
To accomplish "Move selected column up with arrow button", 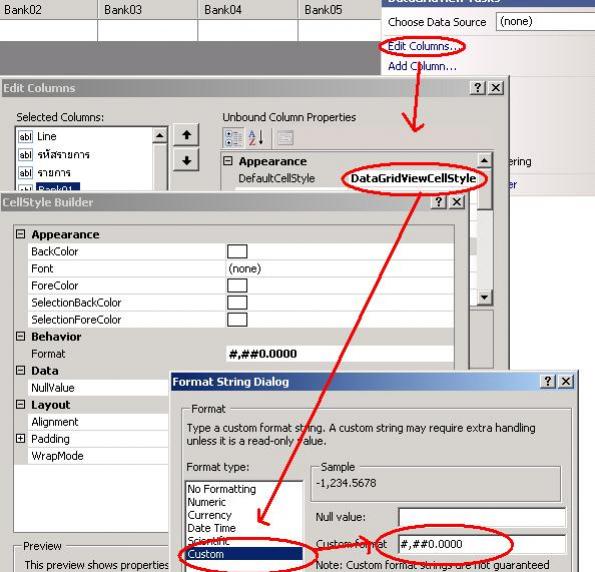I will click(186, 135).
